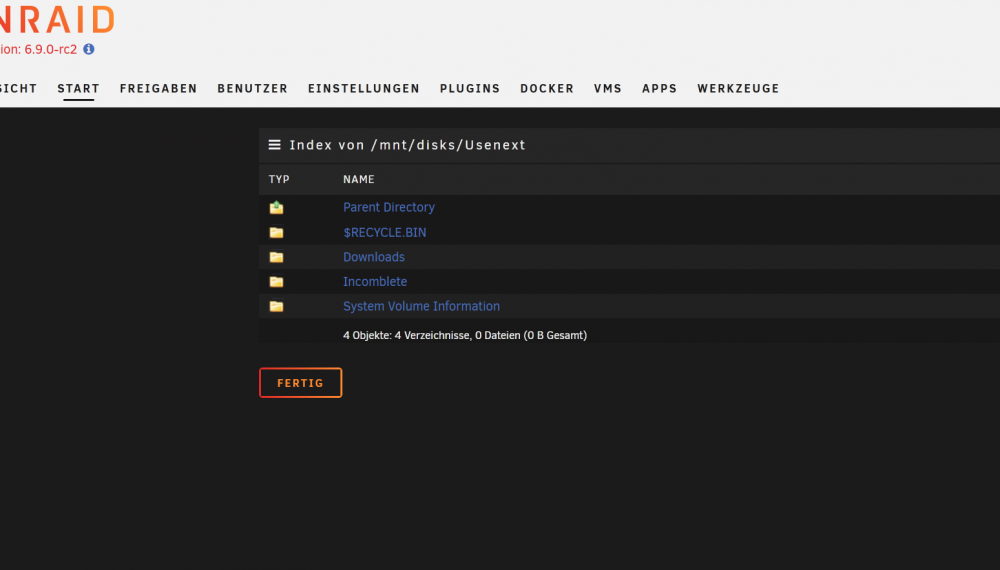Click the version 6.9.0-rc2 text
The height and width of the screenshot is (570, 1000).
pos(38,49)
